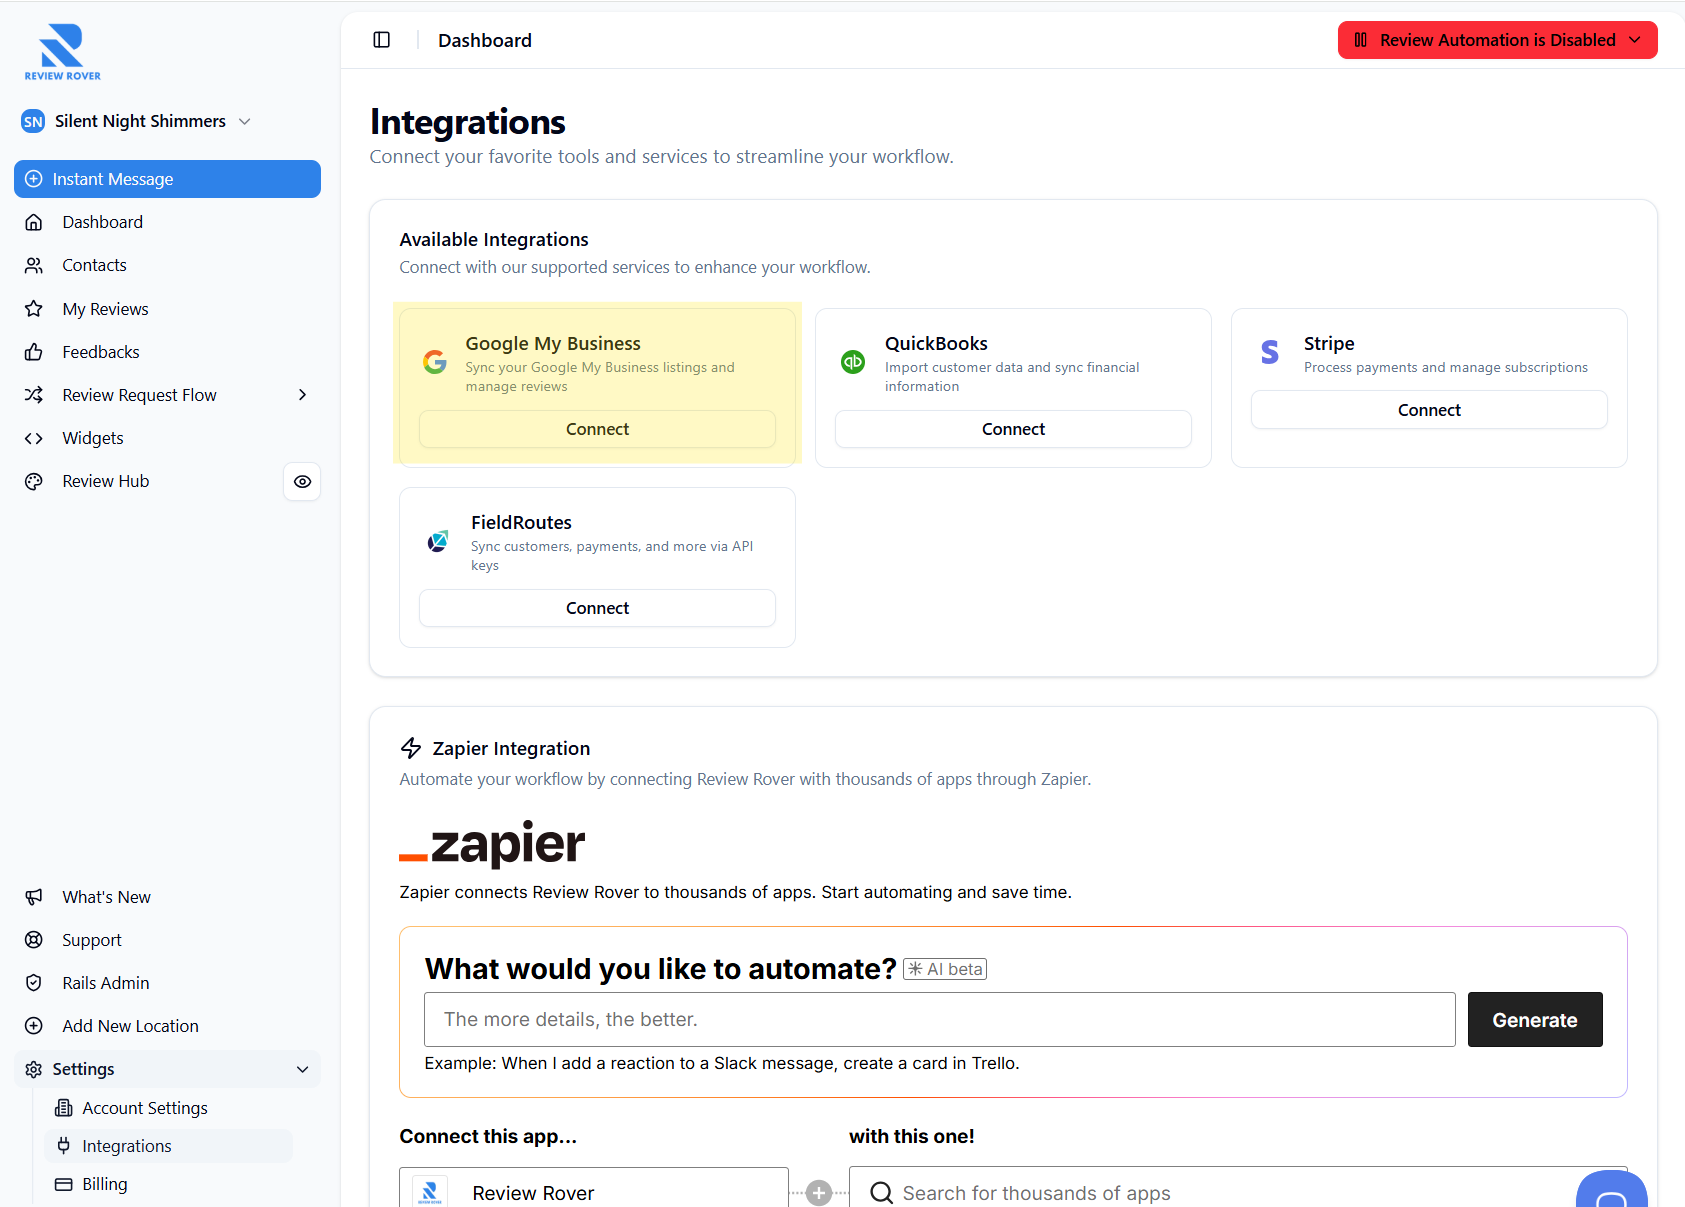The height and width of the screenshot is (1207, 1685).
Task: Click the lifebuoy icon beside Support
Action: [x=34, y=940]
